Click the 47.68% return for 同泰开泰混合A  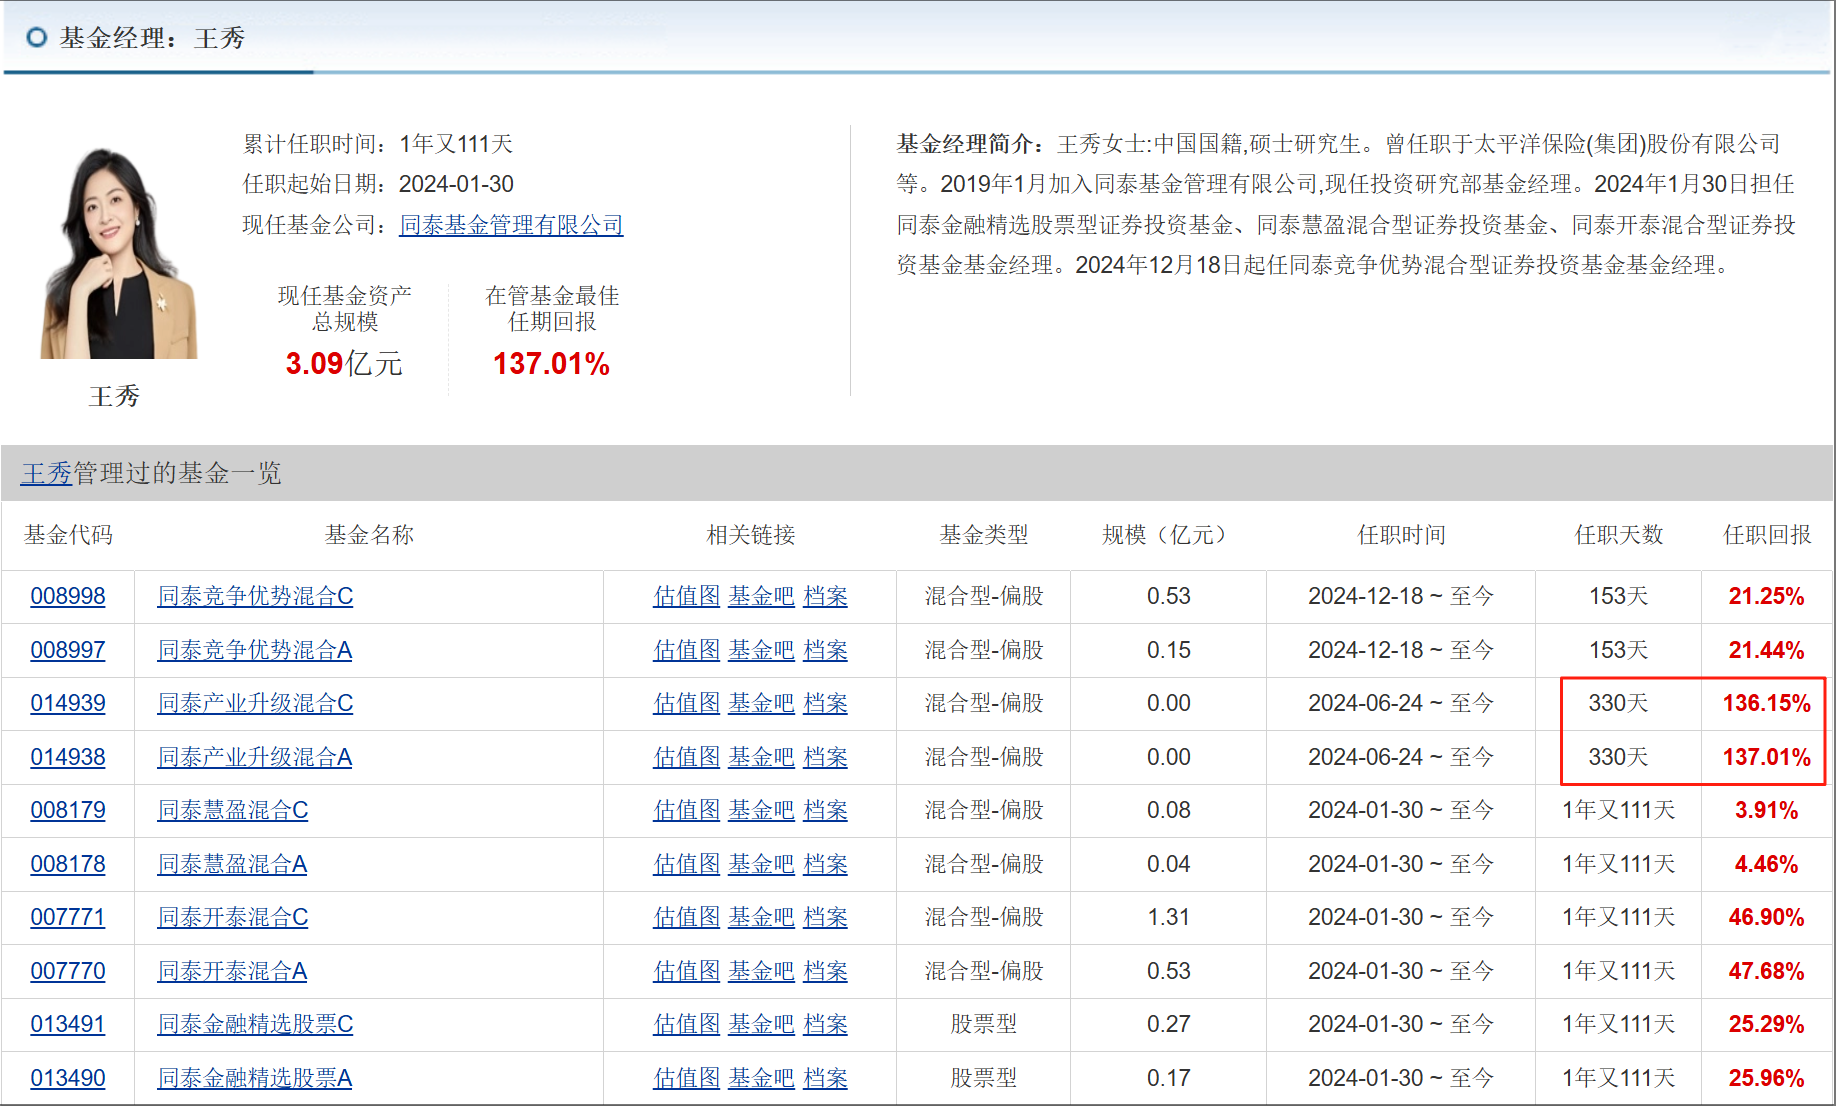(x=1766, y=971)
